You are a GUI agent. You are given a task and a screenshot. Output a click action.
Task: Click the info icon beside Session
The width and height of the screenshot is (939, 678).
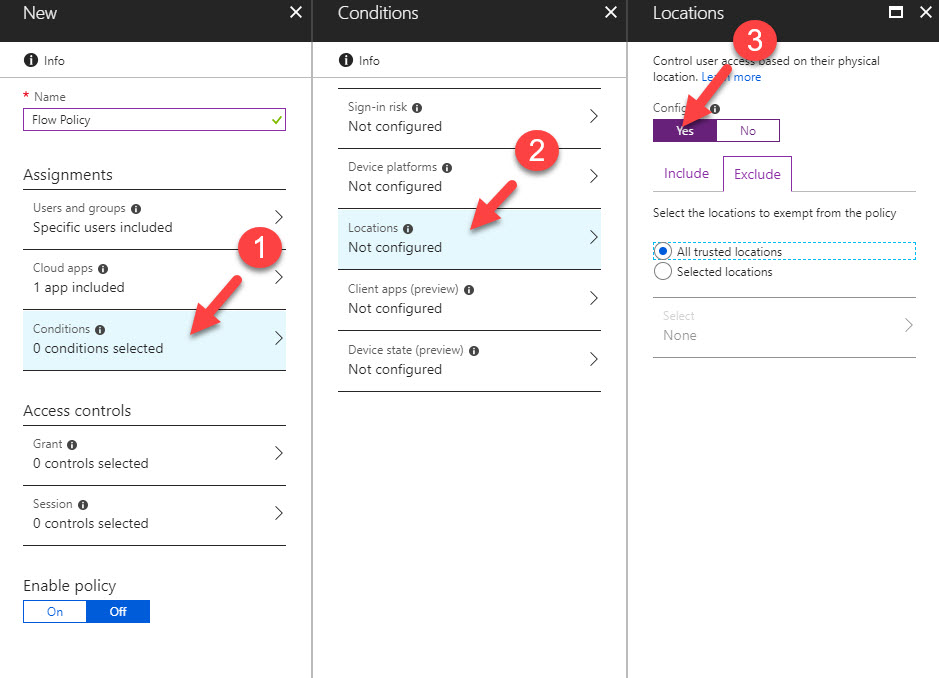click(83, 504)
